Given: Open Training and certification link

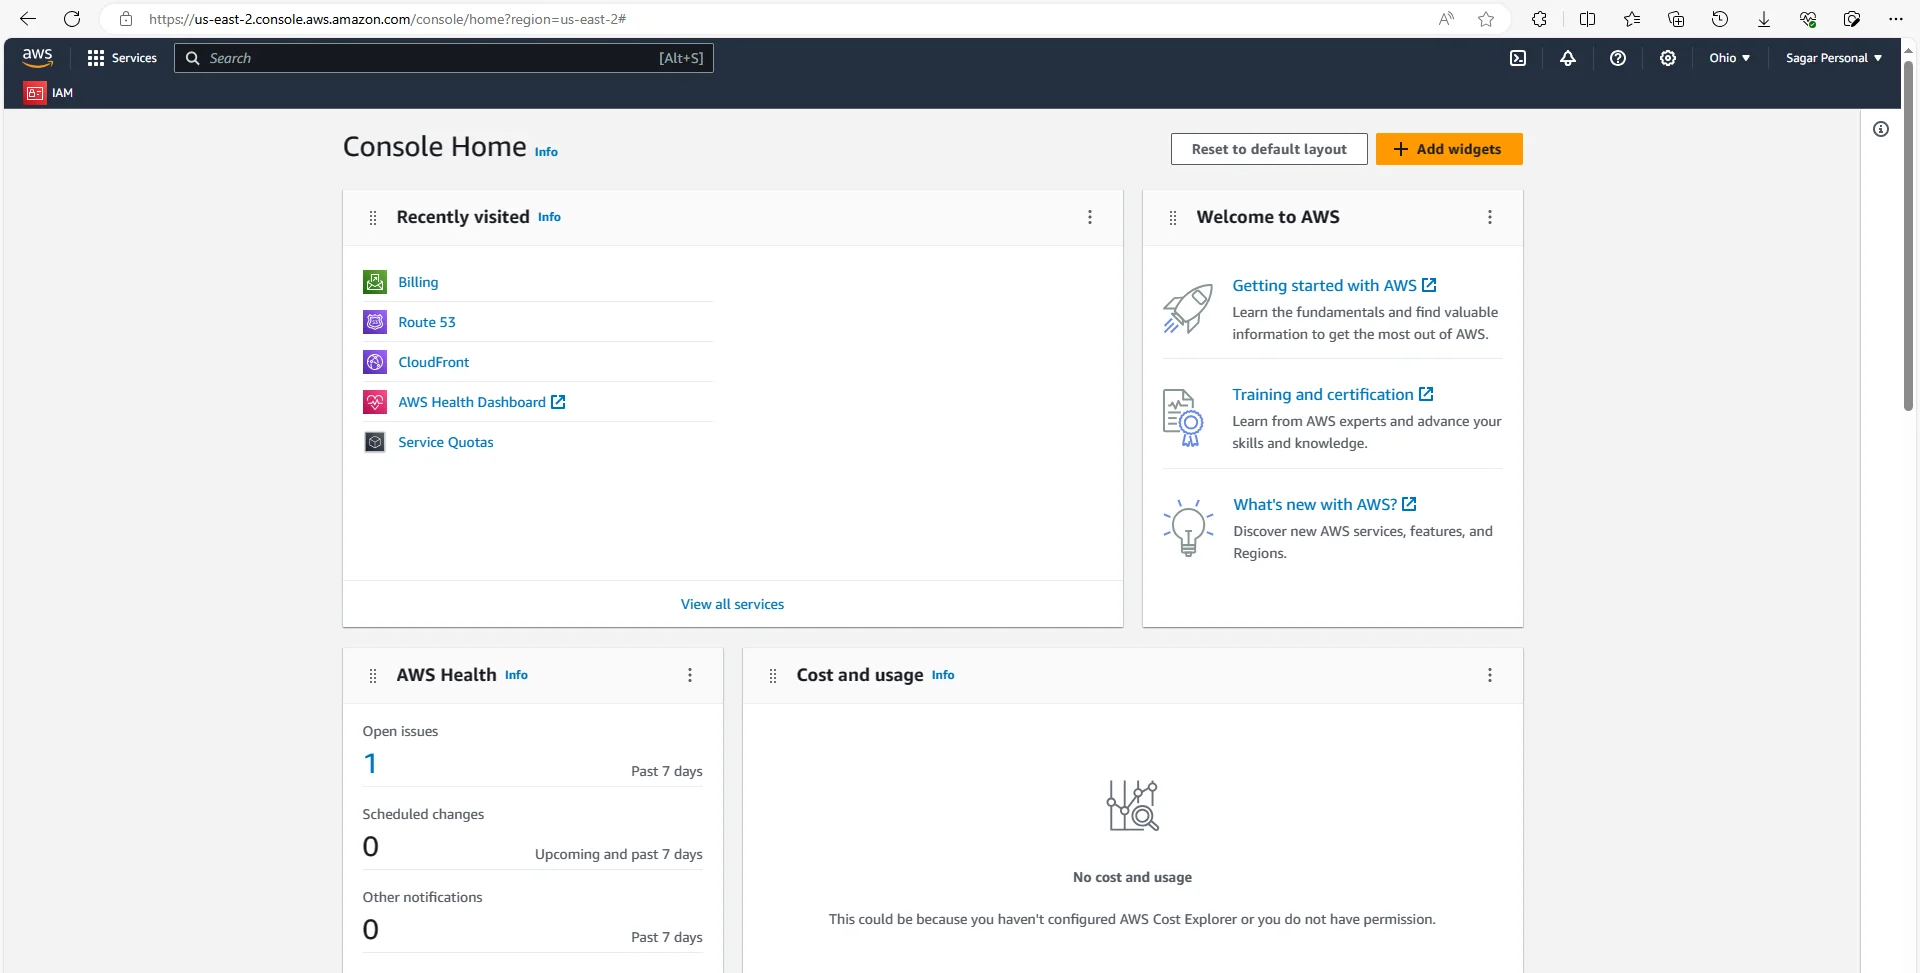Looking at the screenshot, I should pyautogui.click(x=1333, y=394).
